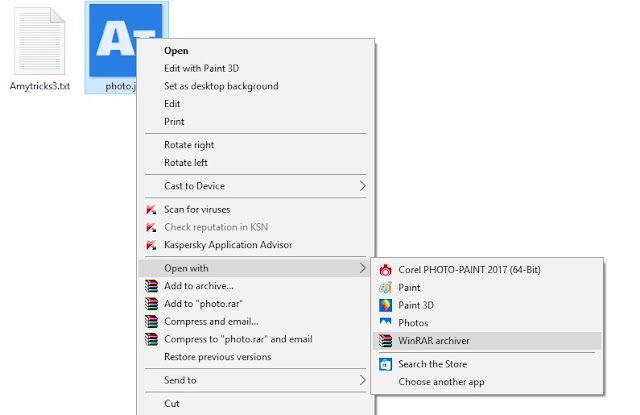Image resolution: width=640 pixels, height=415 pixels.
Task: Click the Store bag icon in submenu
Action: [385, 364]
